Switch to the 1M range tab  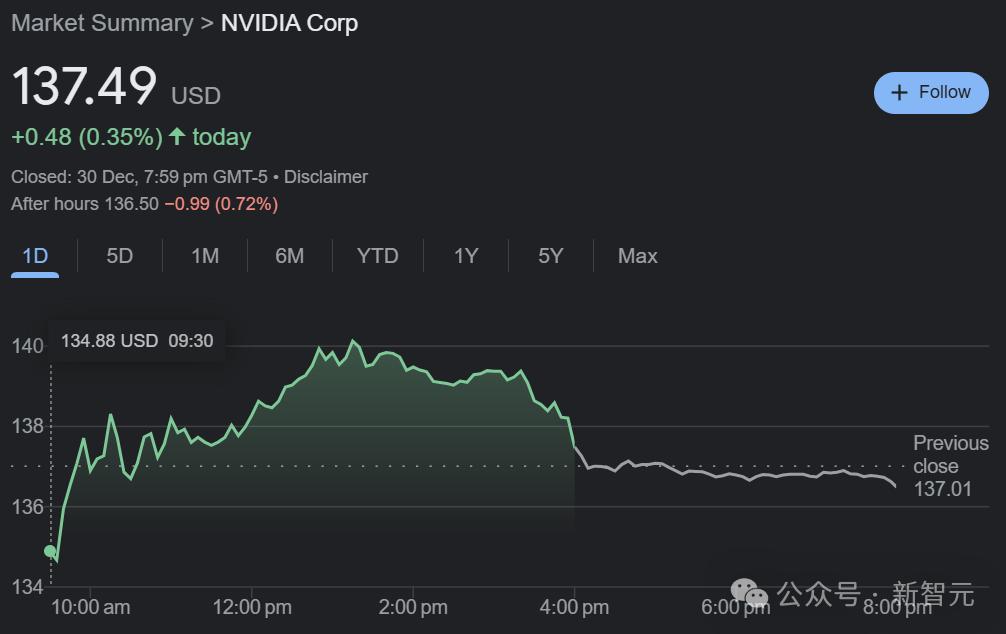click(x=205, y=256)
